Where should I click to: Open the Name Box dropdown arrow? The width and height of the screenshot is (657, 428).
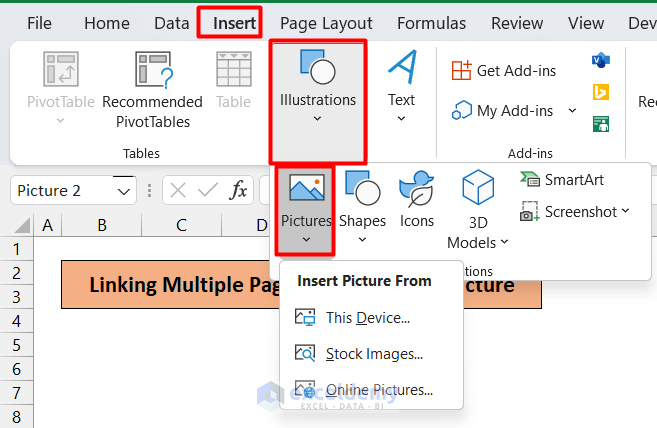[x=125, y=190]
